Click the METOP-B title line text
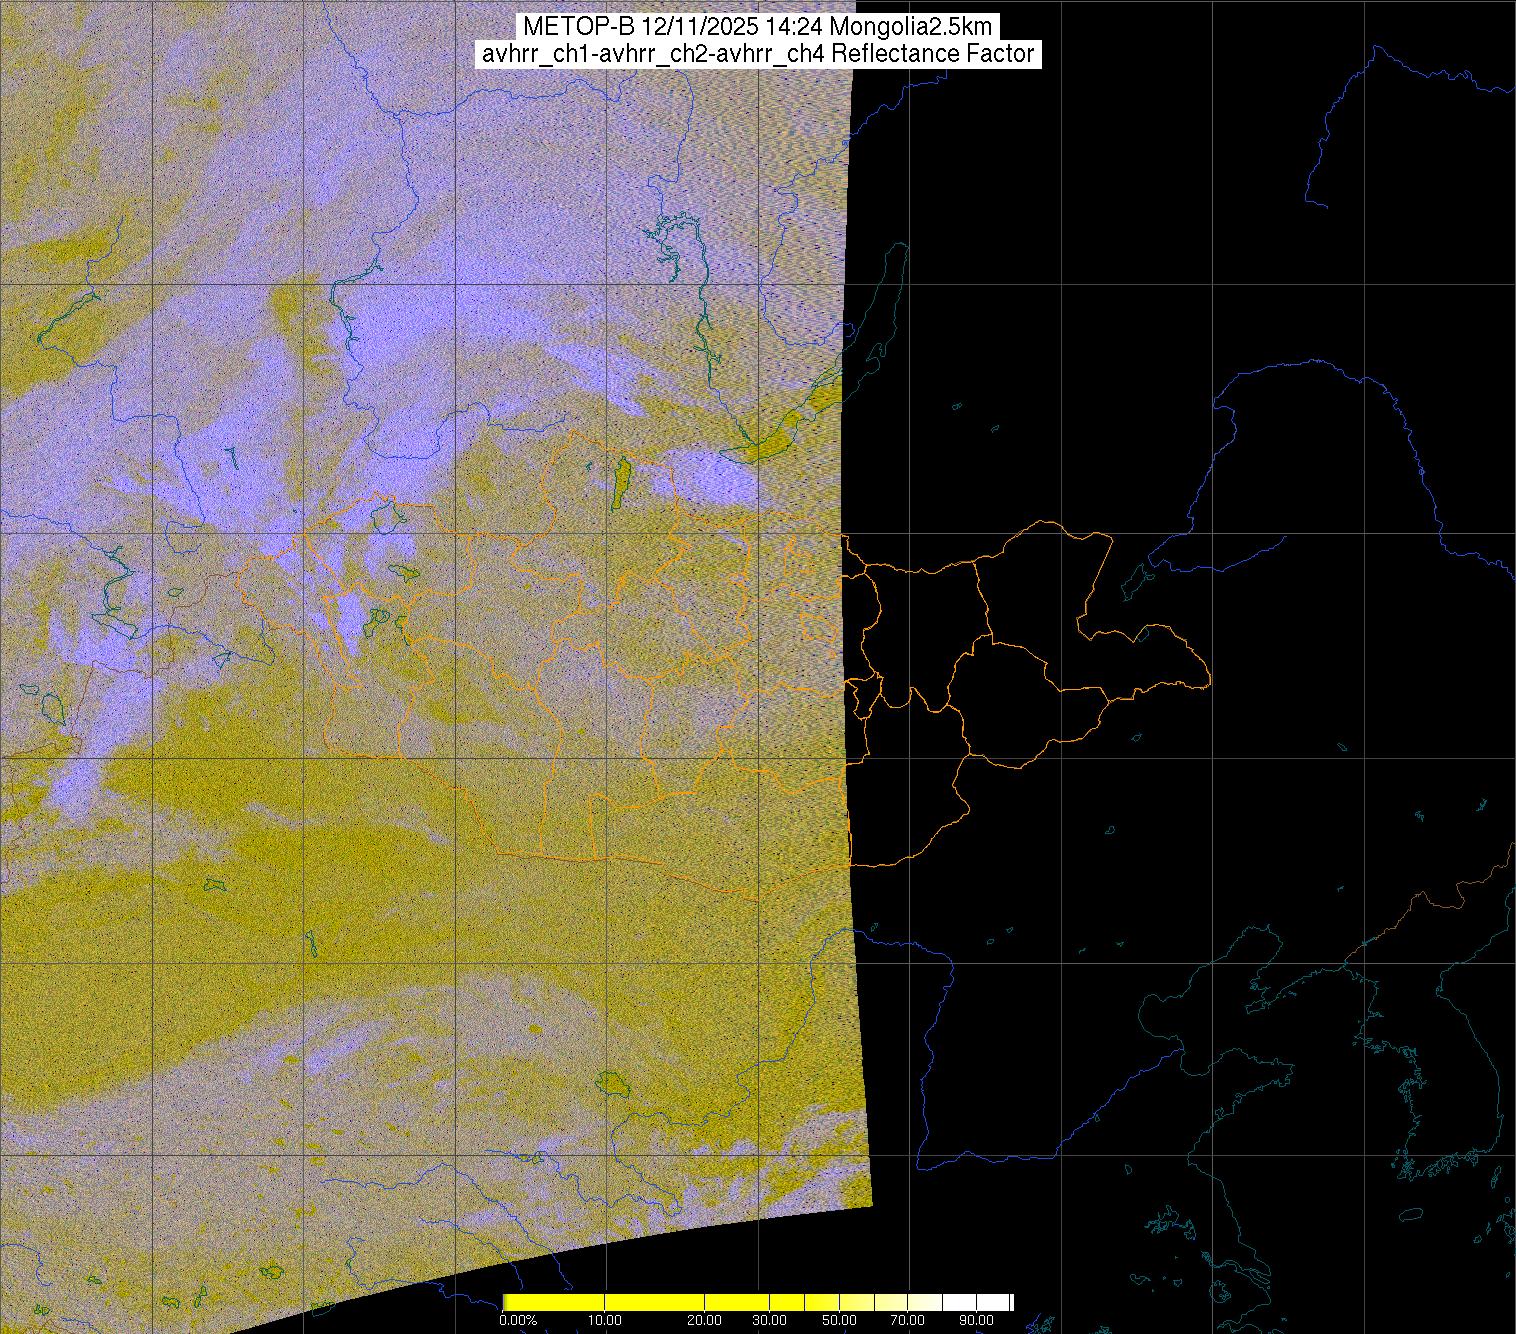Screen dimensions: 1516x1334 pyautogui.click(x=757, y=27)
